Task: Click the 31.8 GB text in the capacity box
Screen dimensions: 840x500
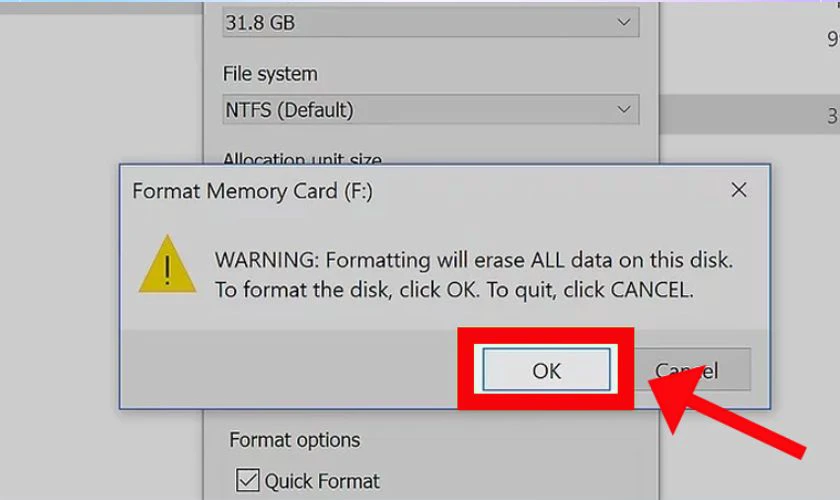Action: pyautogui.click(x=260, y=23)
